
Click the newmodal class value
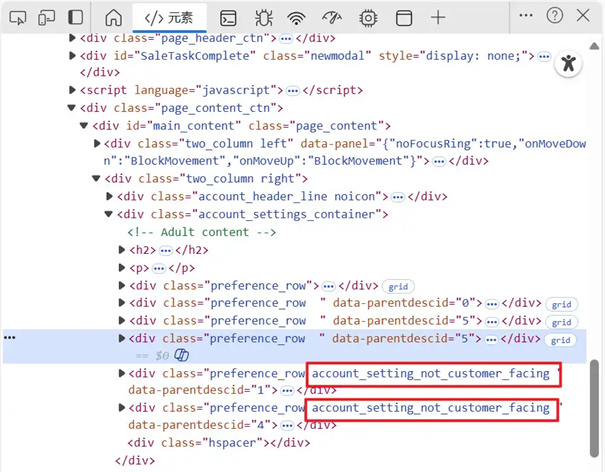coord(338,56)
